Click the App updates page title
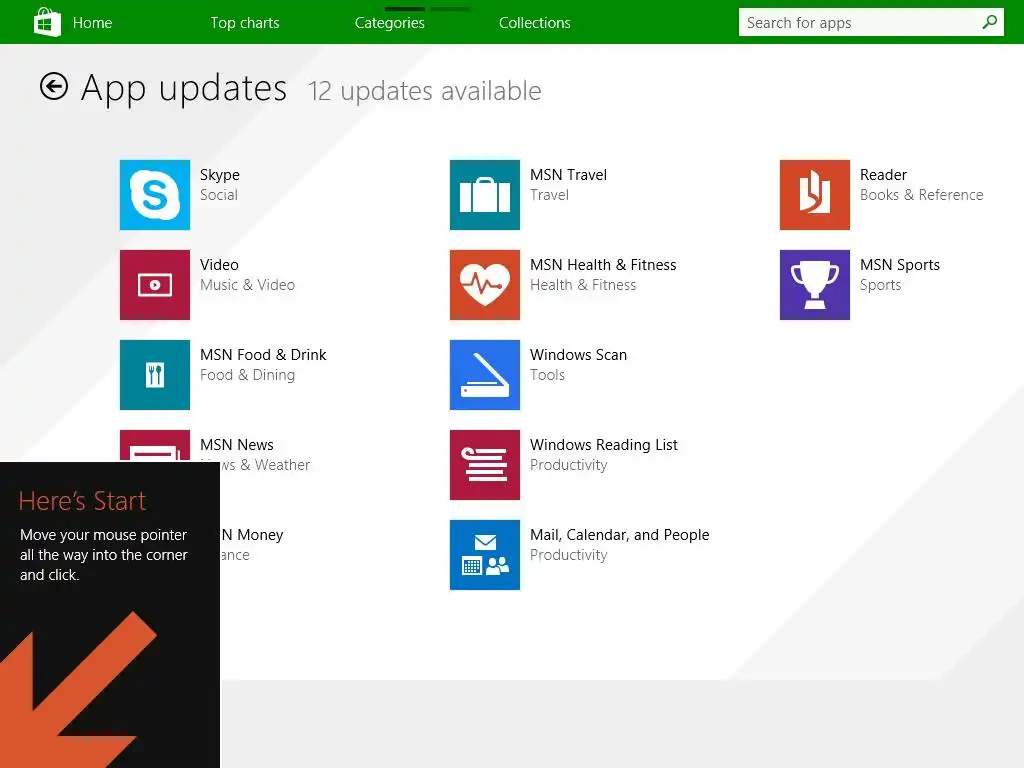The height and width of the screenshot is (768, 1024). tap(184, 89)
